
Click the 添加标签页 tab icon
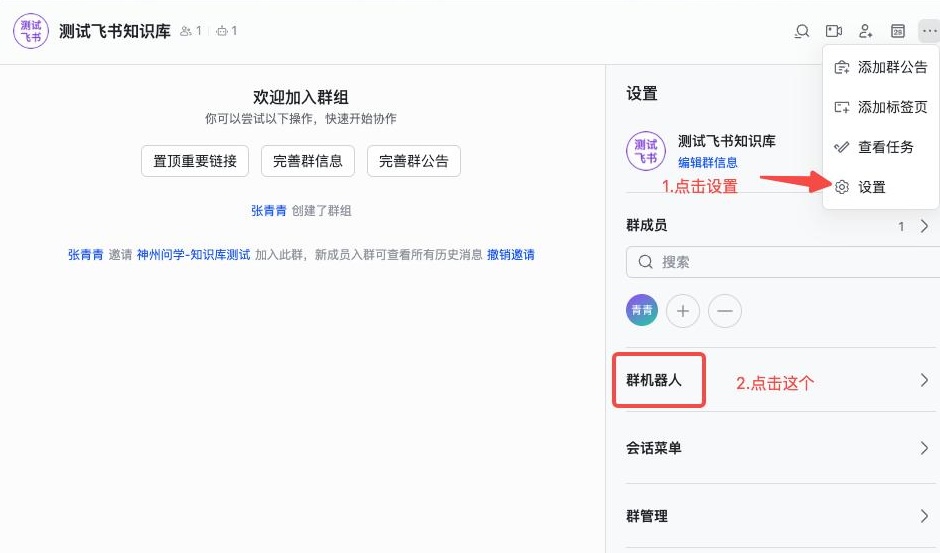[x=842, y=107]
